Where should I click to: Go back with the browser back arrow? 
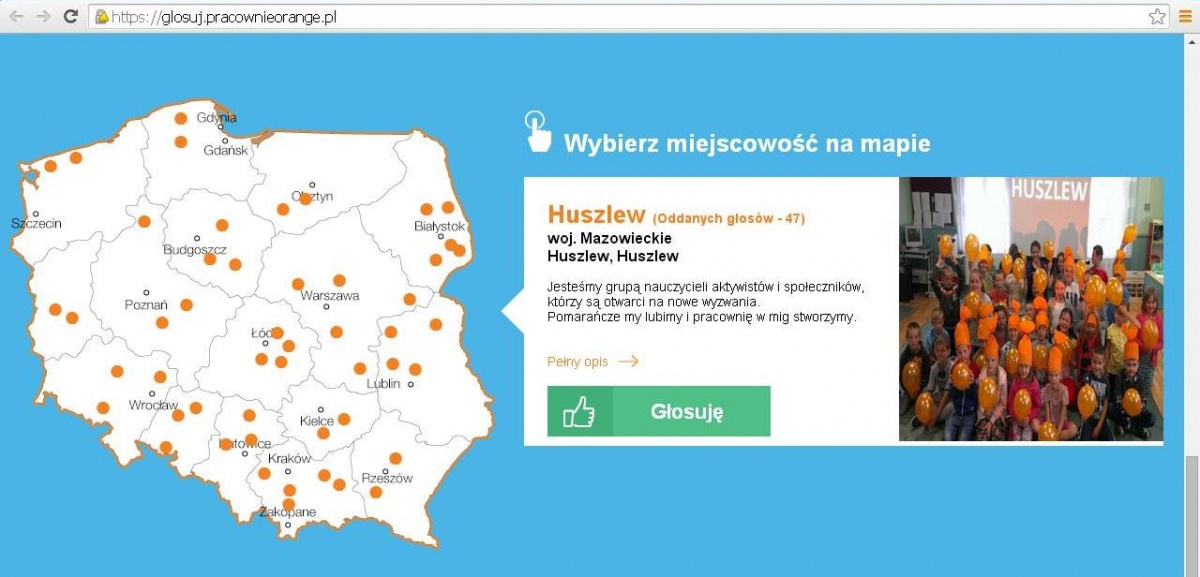click(16, 16)
